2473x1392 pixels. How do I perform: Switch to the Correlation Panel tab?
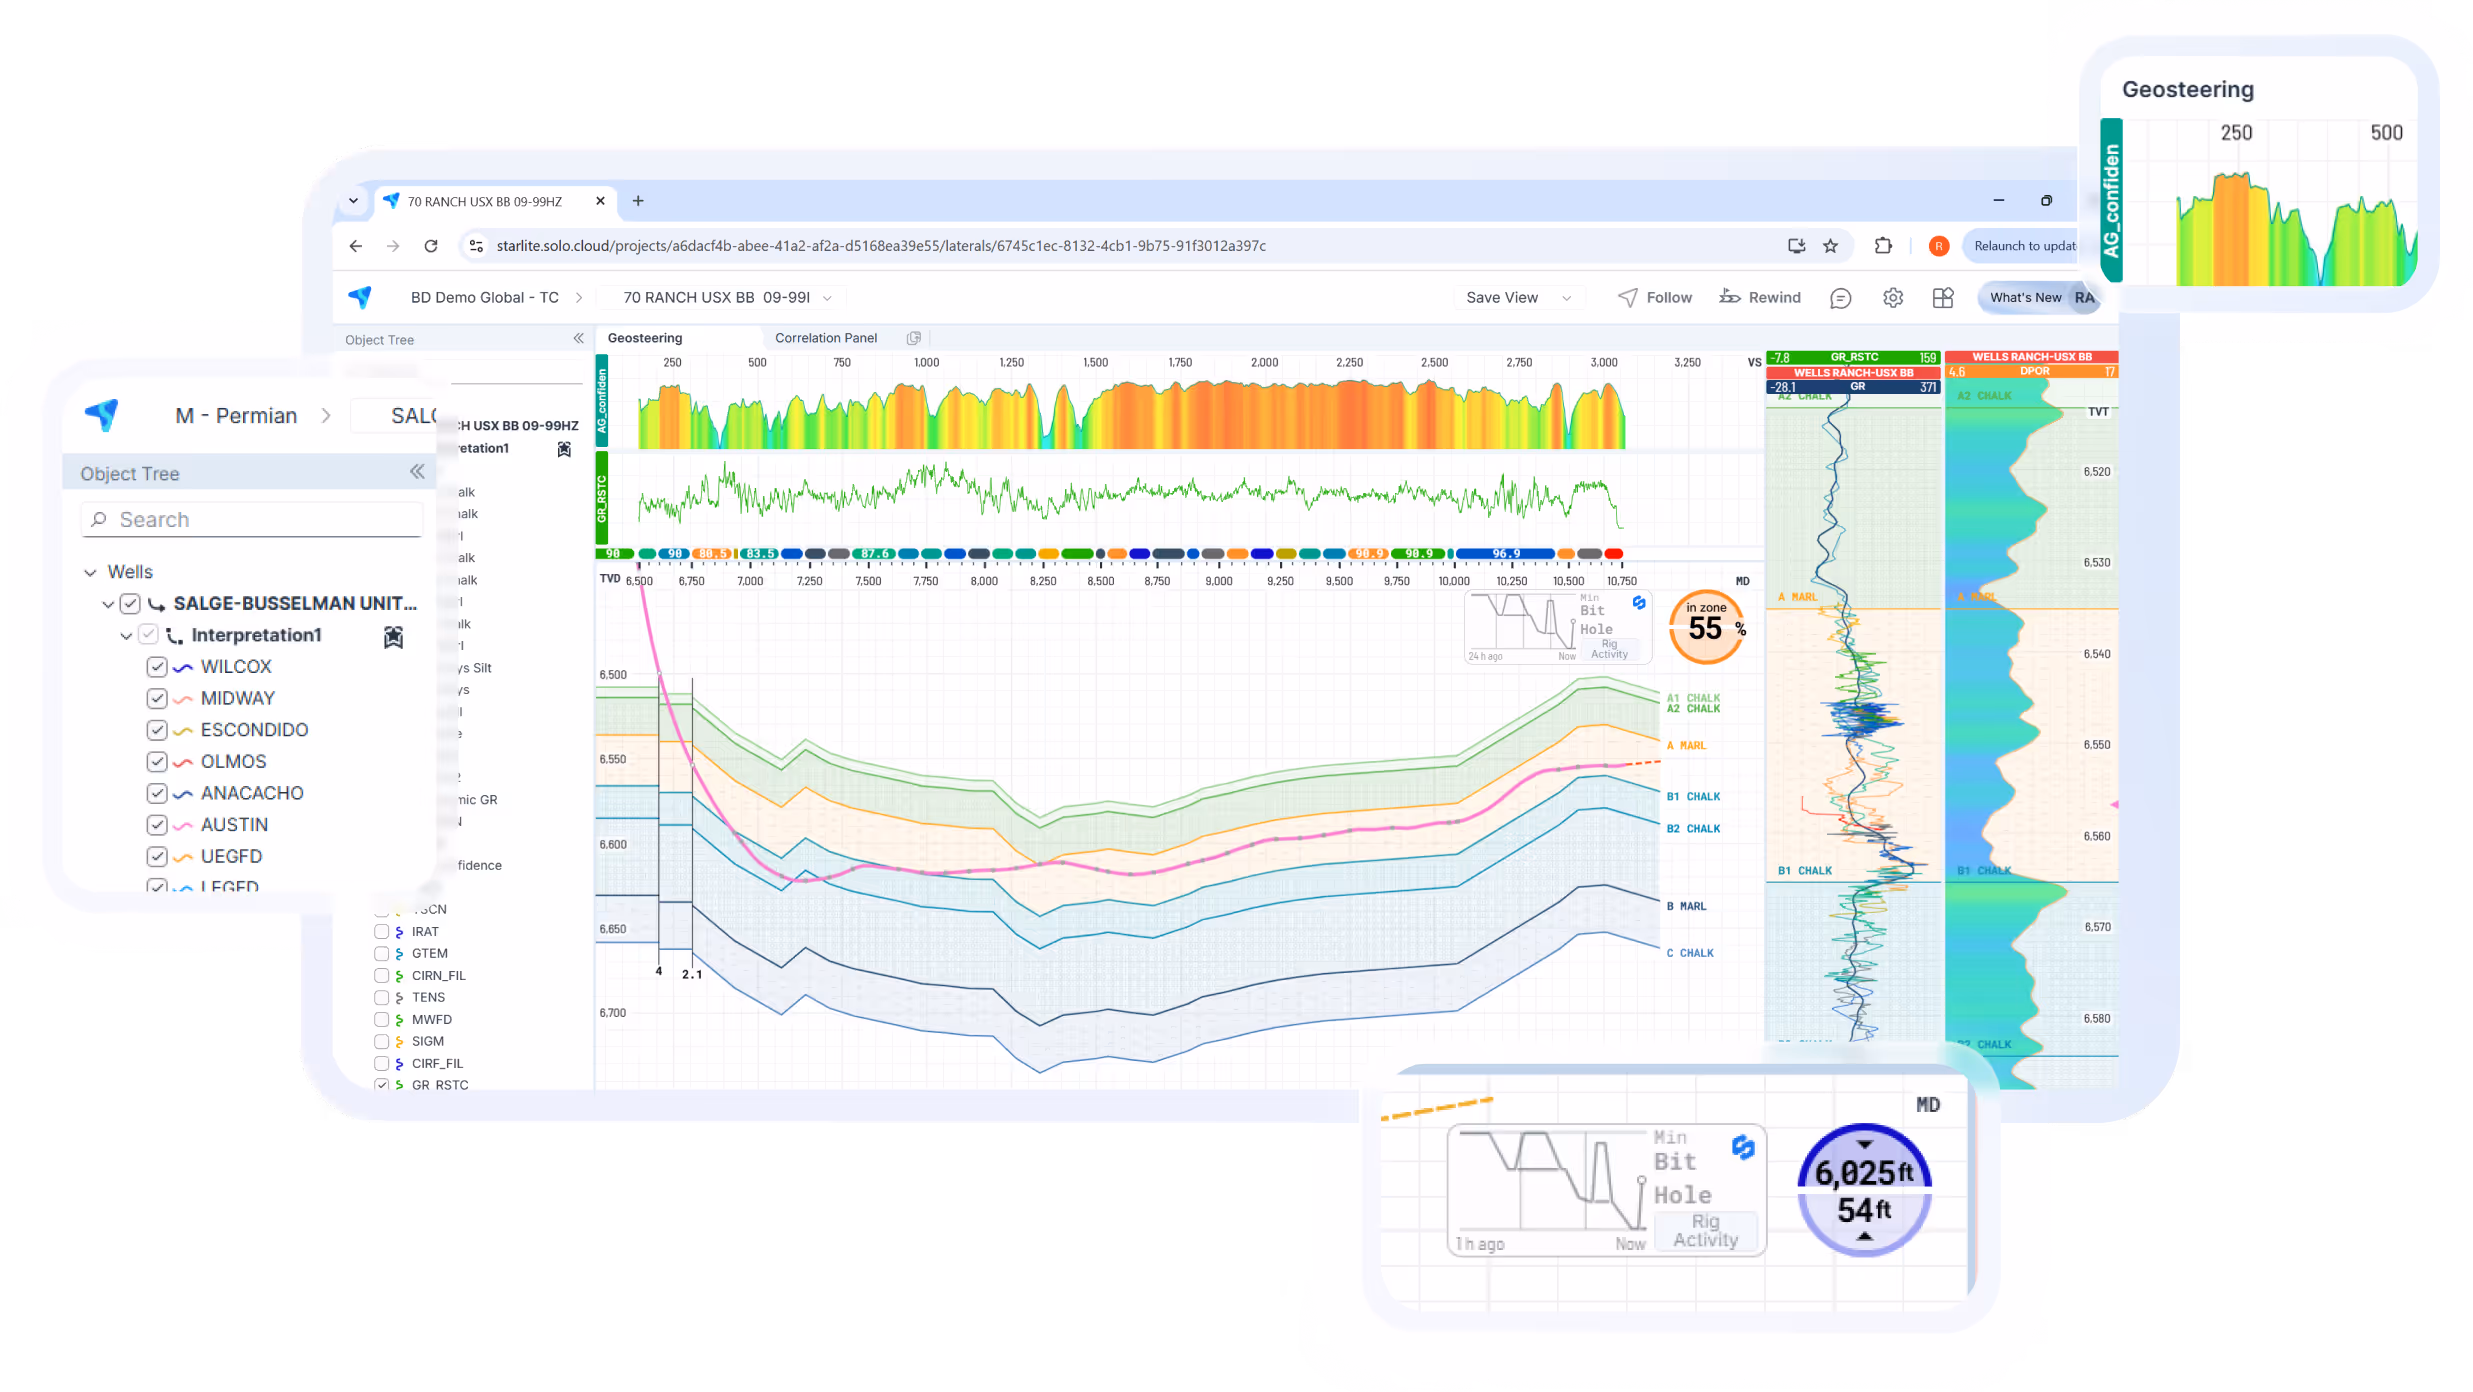(x=825, y=338)
